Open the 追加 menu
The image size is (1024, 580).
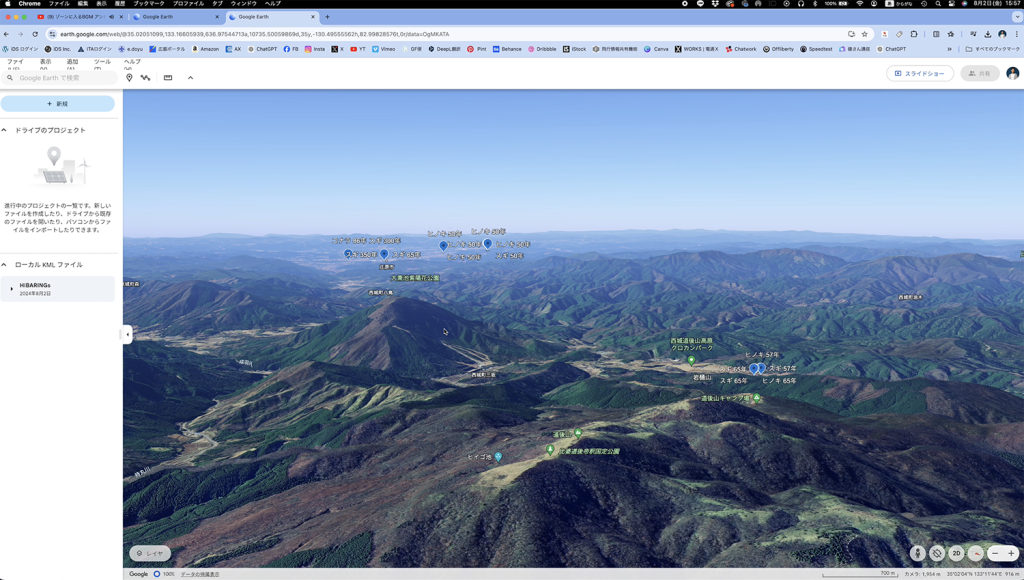coord(72,62)
